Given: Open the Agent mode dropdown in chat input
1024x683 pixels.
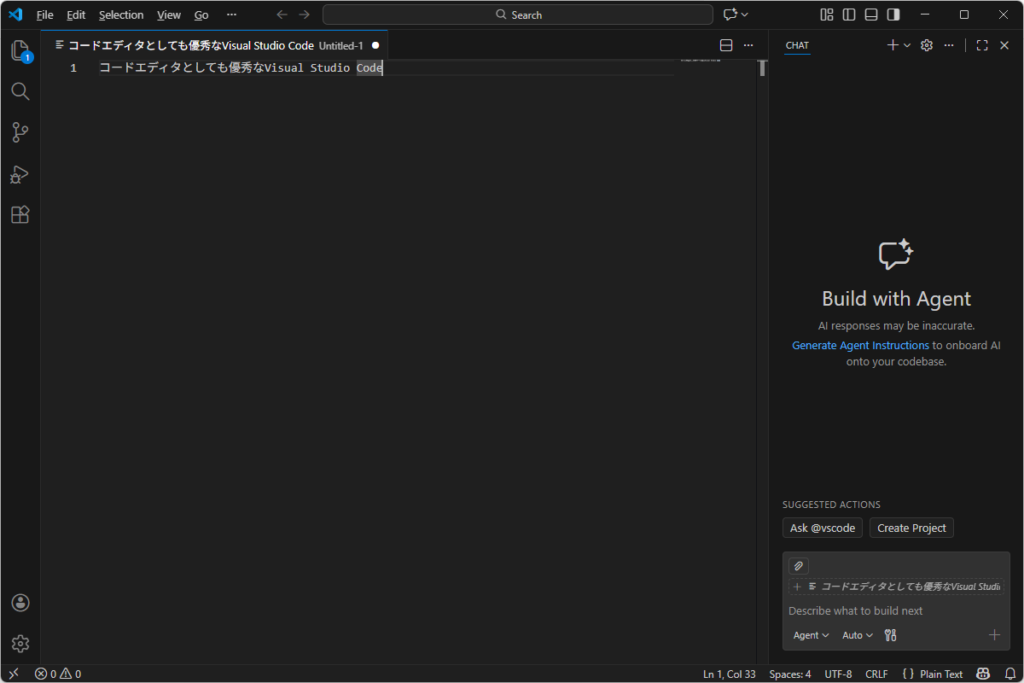Looking at the screenshot, I should click(810, 635).
